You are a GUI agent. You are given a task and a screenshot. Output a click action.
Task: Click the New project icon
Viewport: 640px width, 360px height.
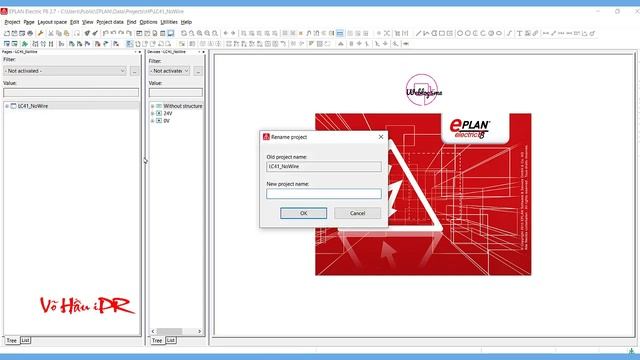tap(7, 33)
